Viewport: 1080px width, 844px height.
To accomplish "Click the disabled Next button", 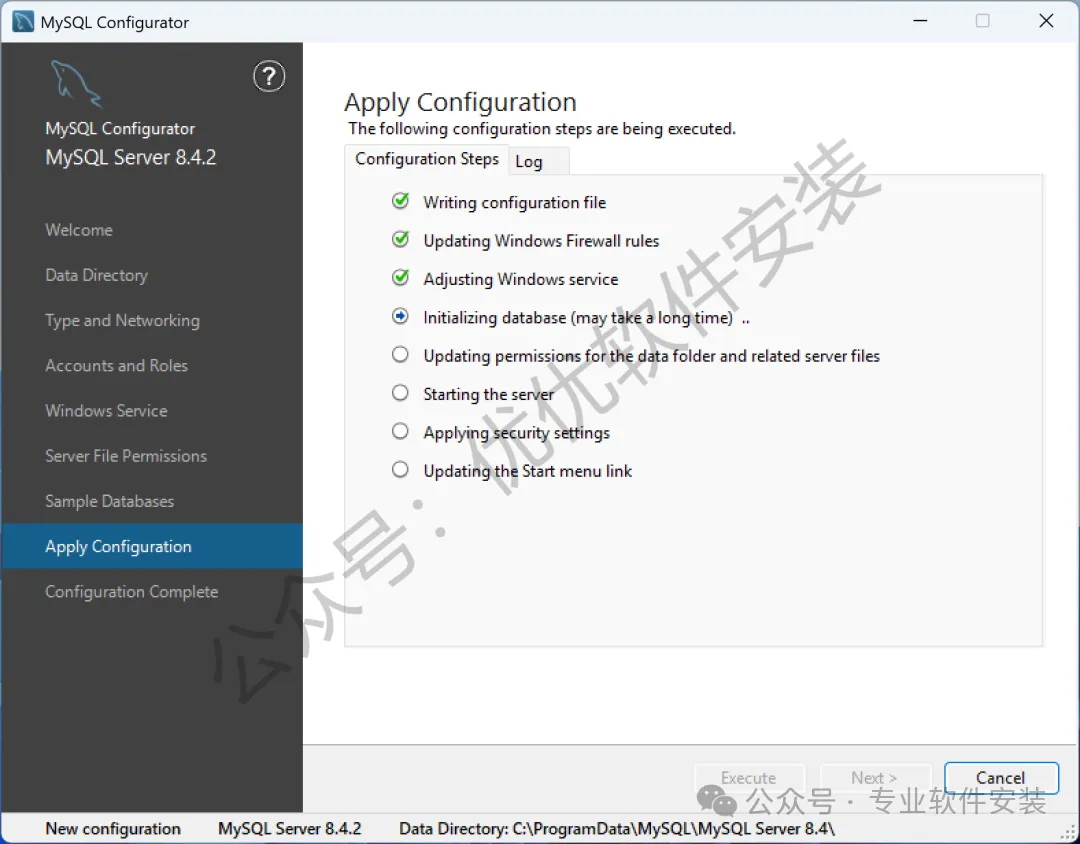I will [875, 778].
